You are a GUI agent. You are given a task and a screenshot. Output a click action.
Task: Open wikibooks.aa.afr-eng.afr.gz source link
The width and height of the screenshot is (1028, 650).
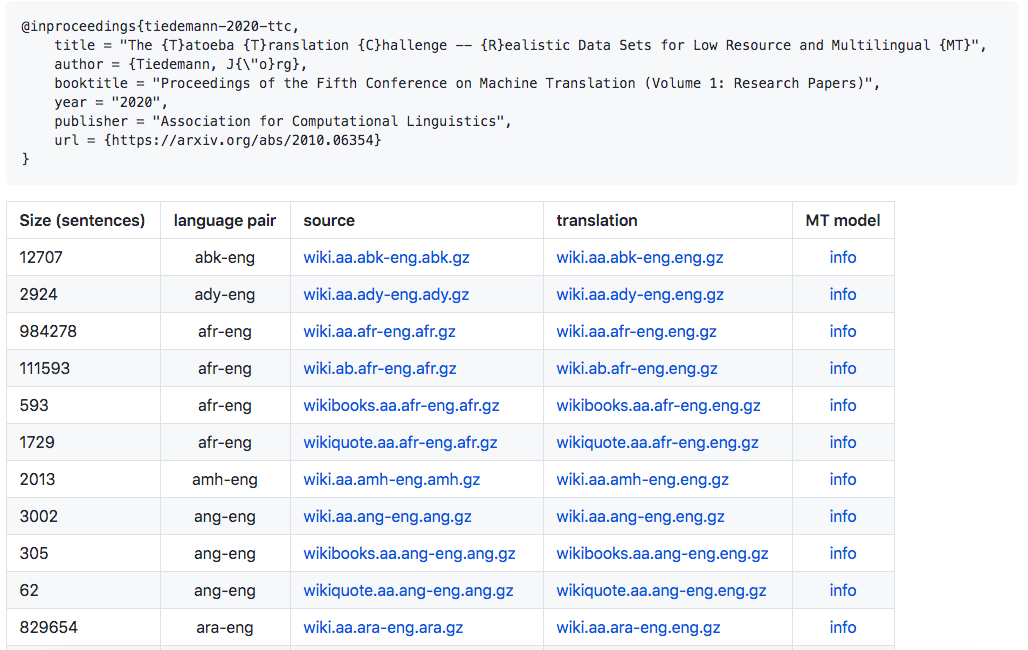pos(401,406)
